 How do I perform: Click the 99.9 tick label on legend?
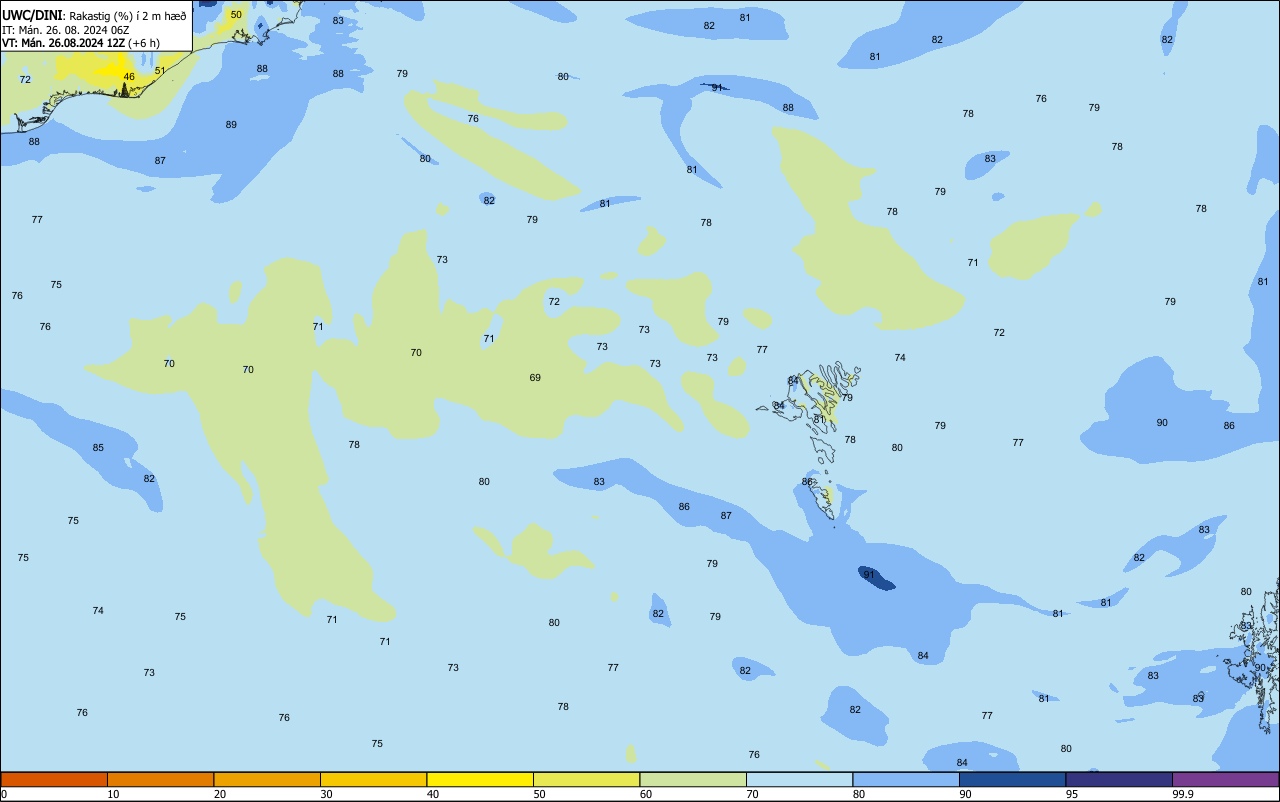(1185, 794)
